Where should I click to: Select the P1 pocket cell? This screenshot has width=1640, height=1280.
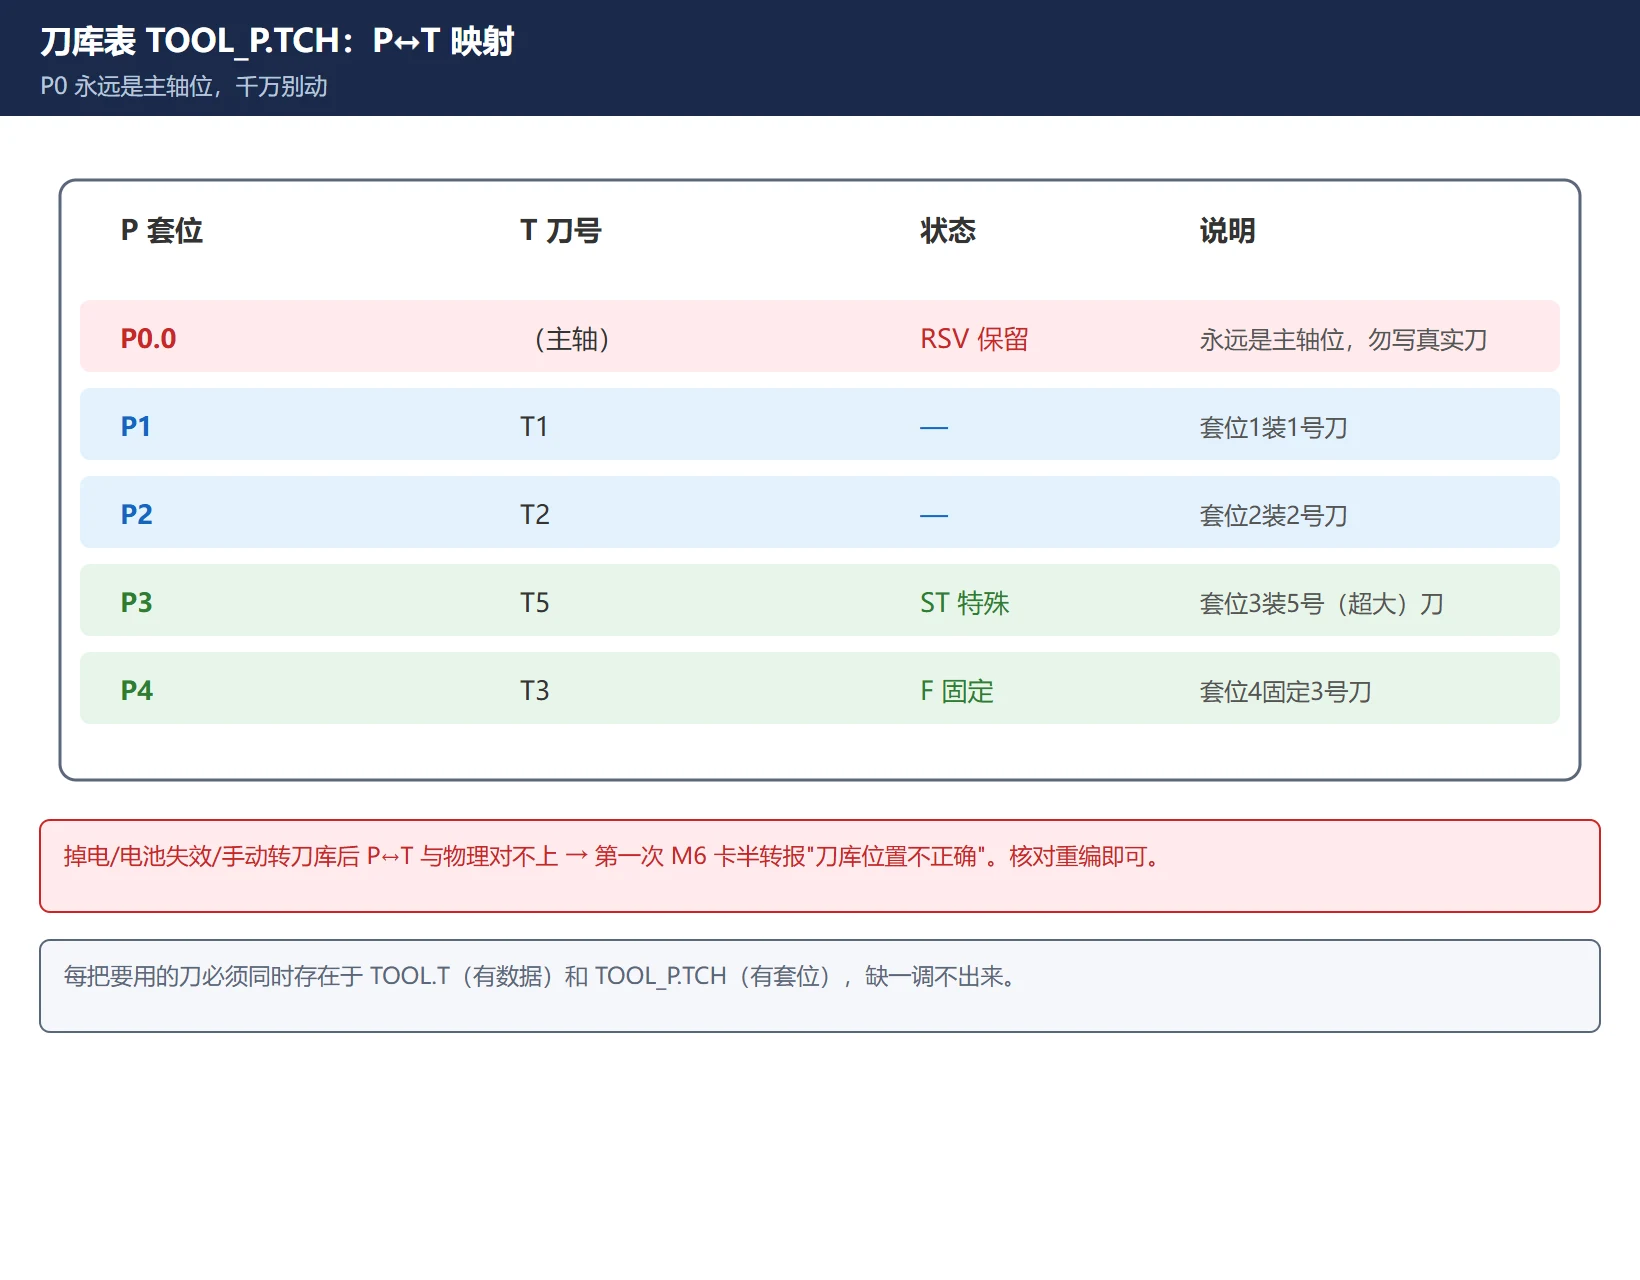point(136,427)
